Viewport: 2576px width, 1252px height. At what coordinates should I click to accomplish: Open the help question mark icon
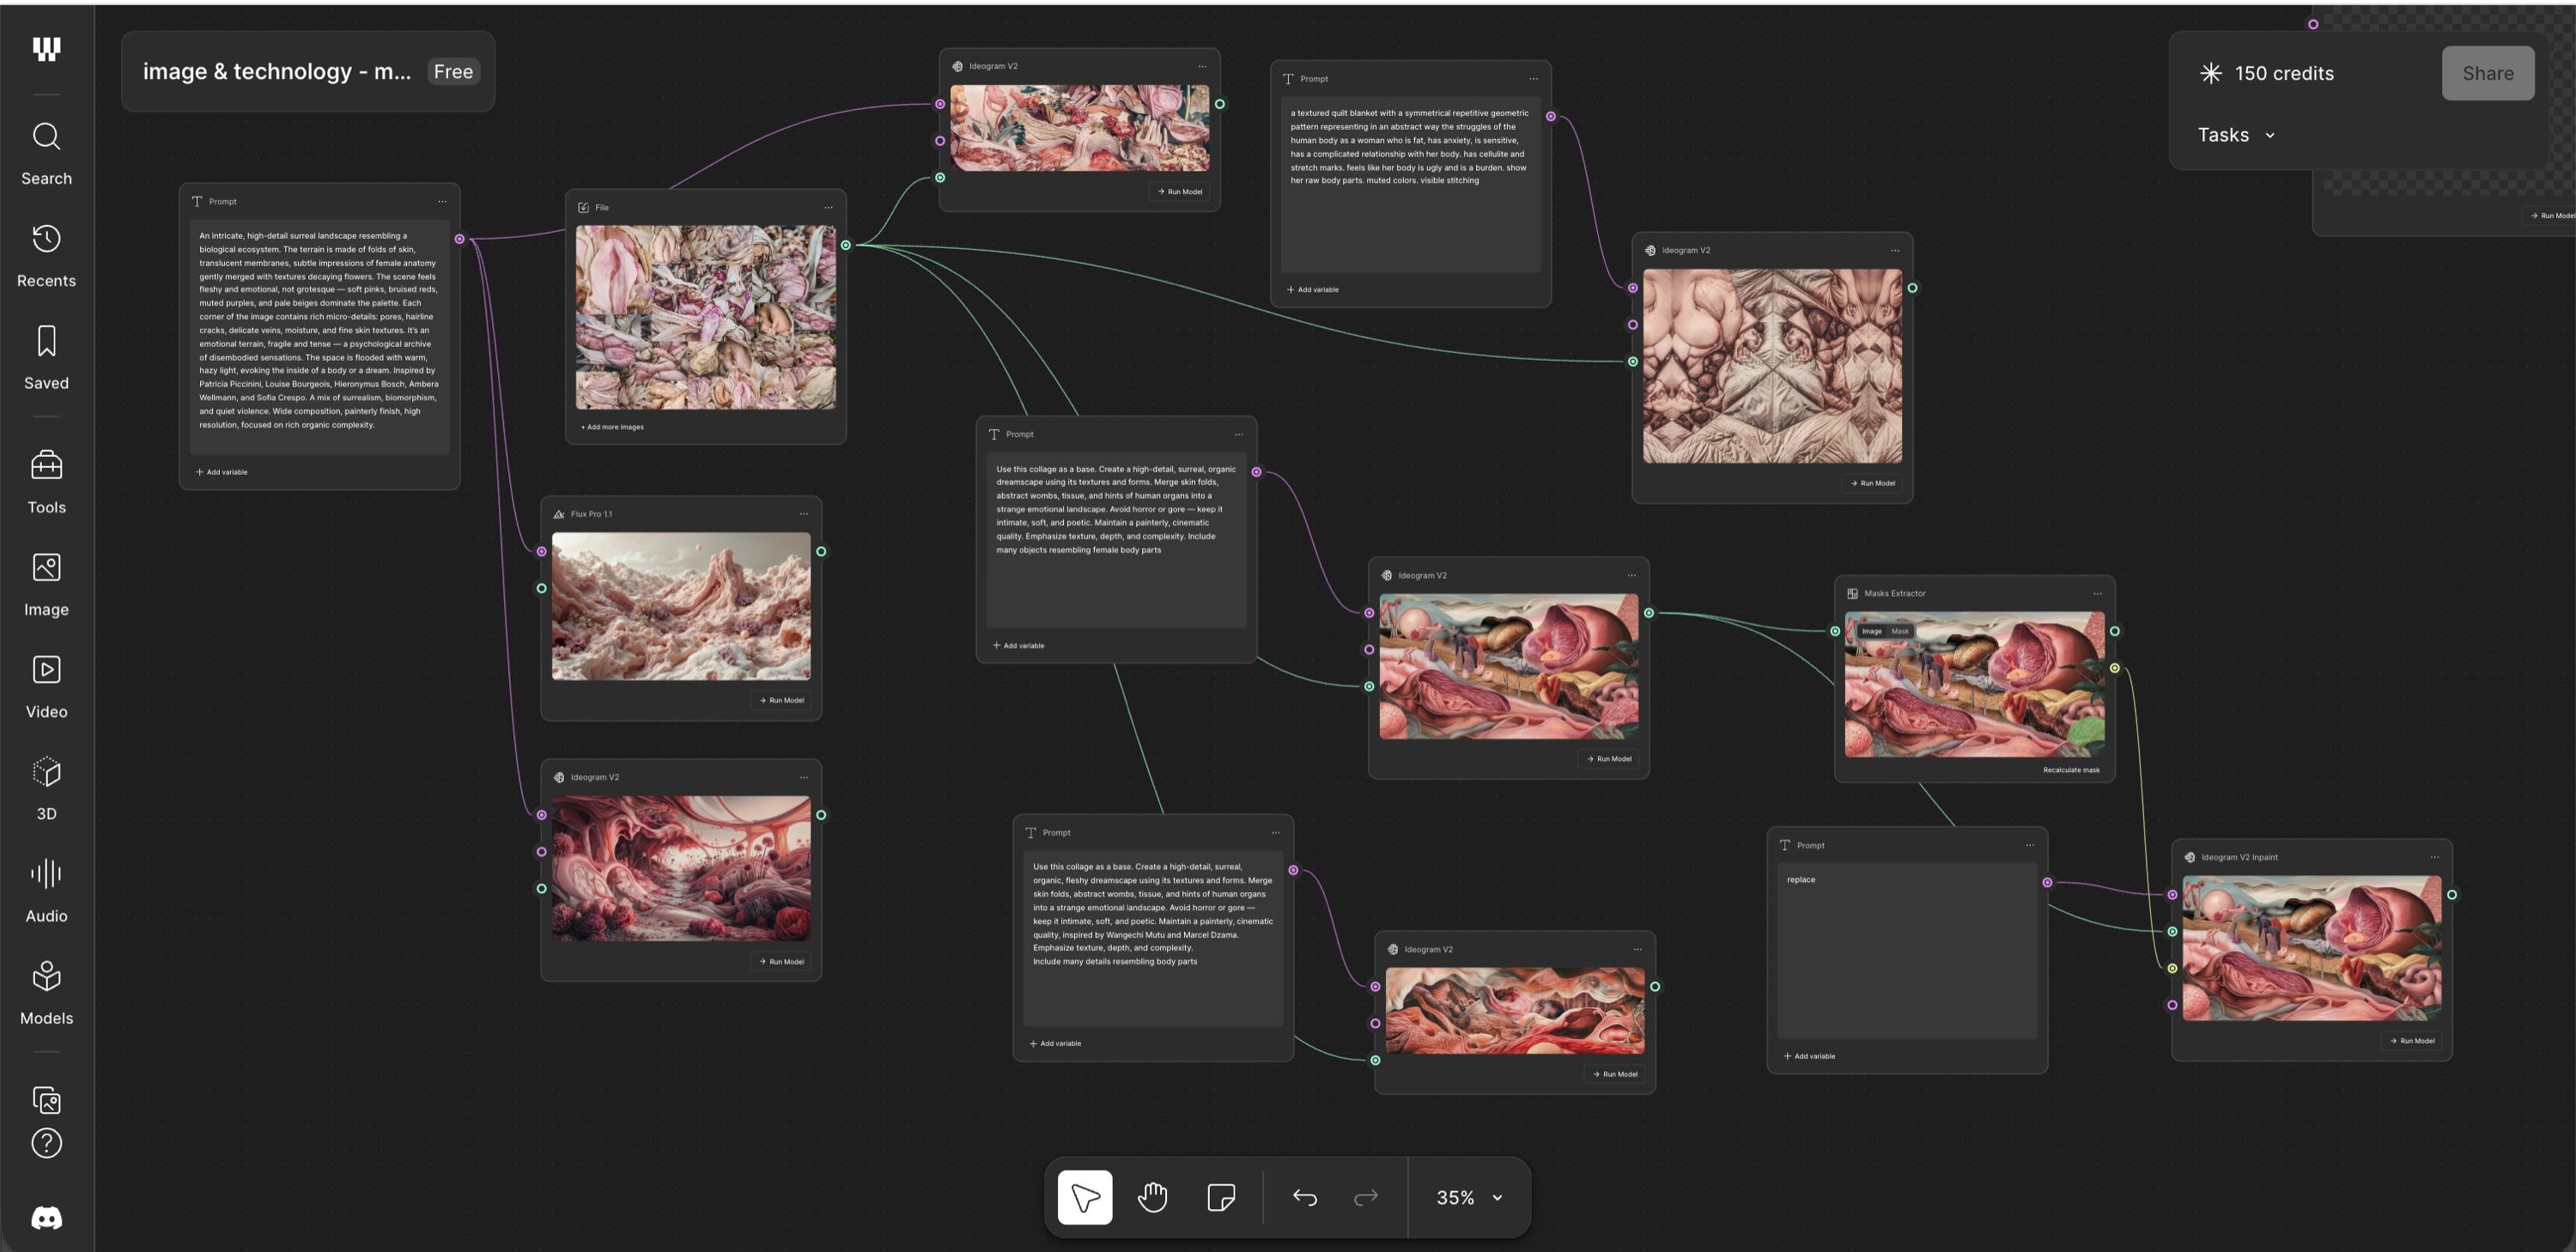coord(46,1142)
